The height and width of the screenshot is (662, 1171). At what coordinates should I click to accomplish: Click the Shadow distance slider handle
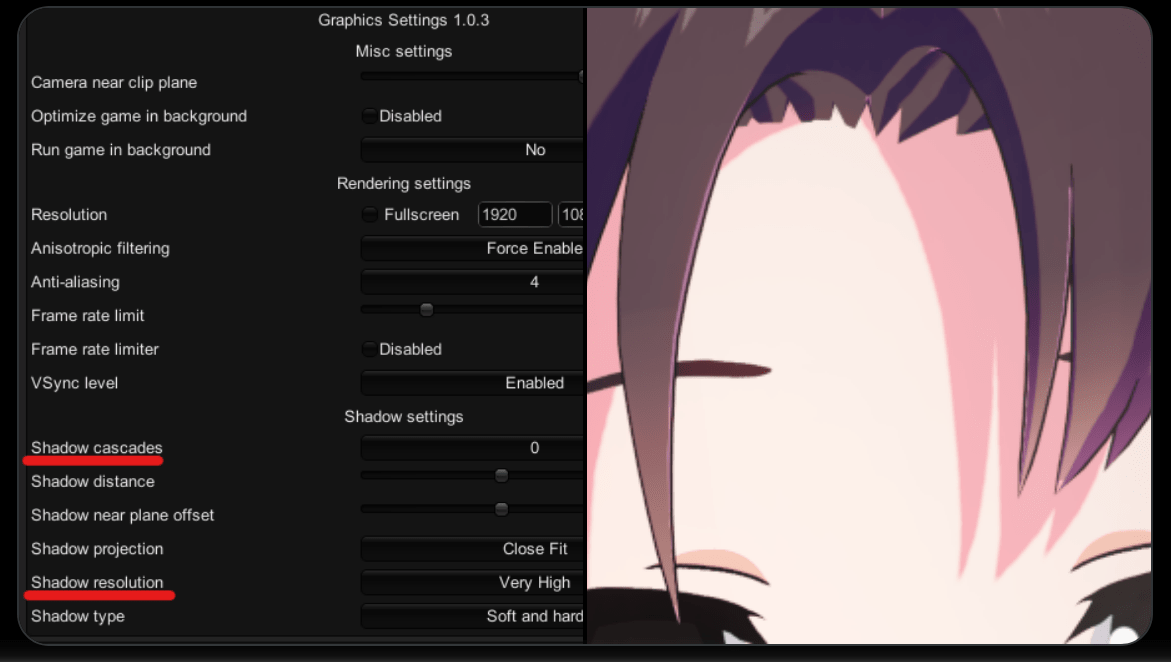[x=501, y=475]
